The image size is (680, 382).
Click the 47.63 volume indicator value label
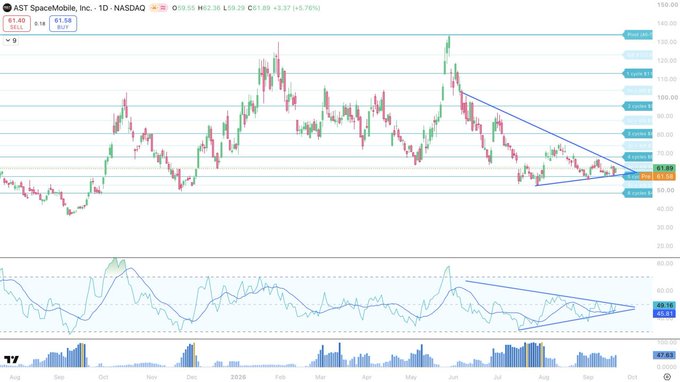(664, 355)
